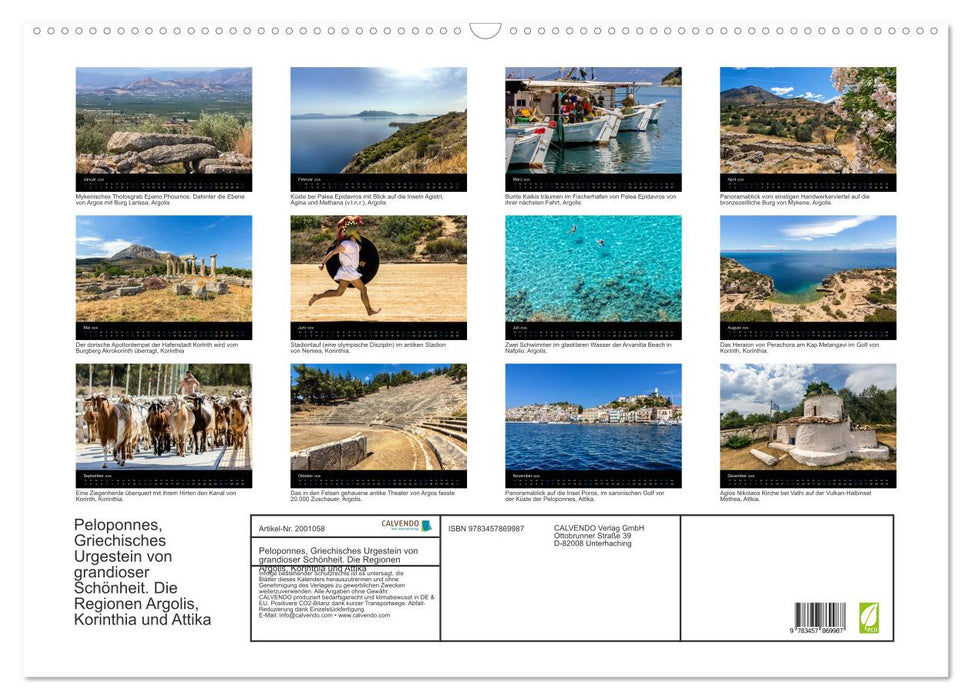Click the large Peloponnes calendar title

143,572
